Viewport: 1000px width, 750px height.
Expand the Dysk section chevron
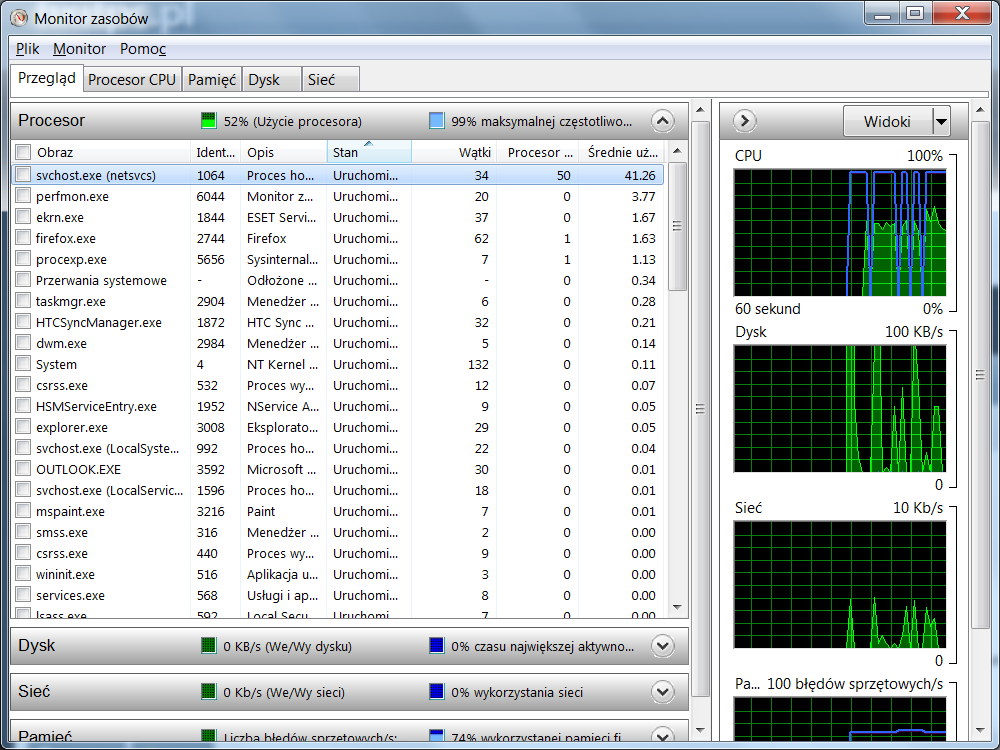pyautogui.click(x=663, y=645)
